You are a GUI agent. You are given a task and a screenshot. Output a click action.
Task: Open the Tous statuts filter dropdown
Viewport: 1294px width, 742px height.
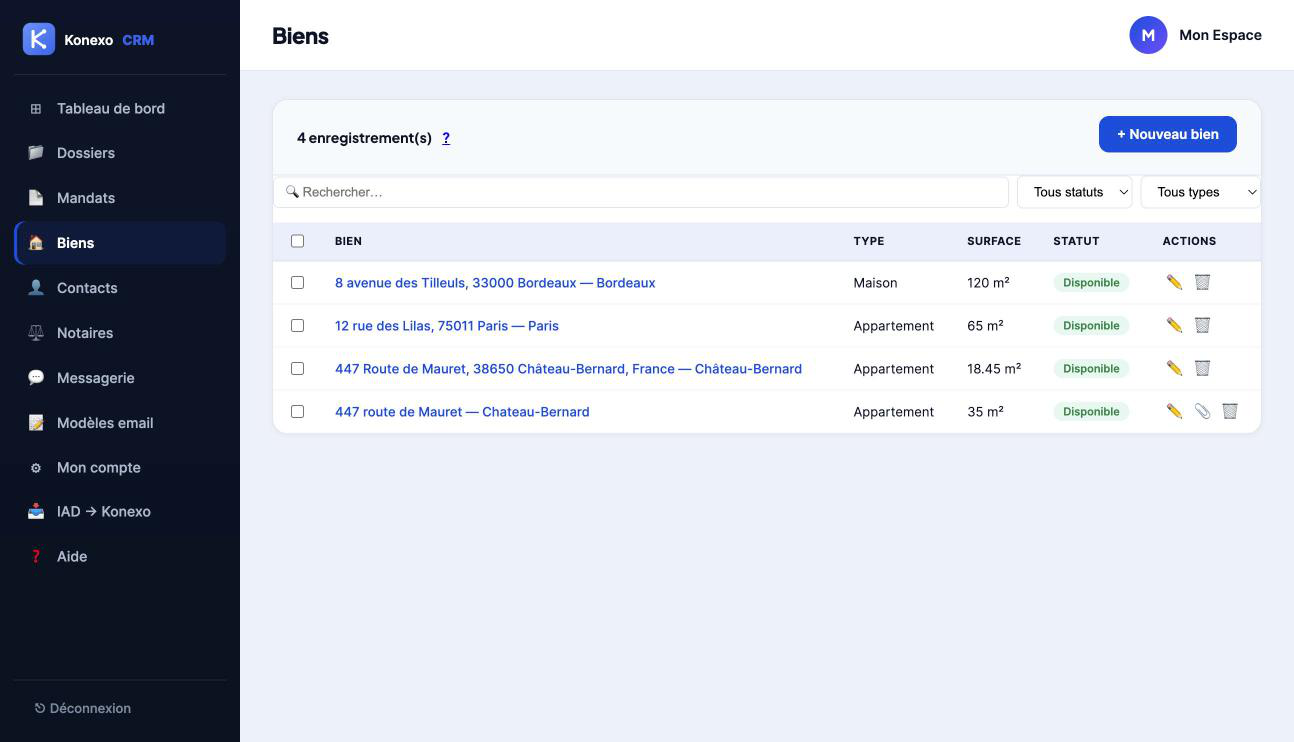click(1075, 192)
